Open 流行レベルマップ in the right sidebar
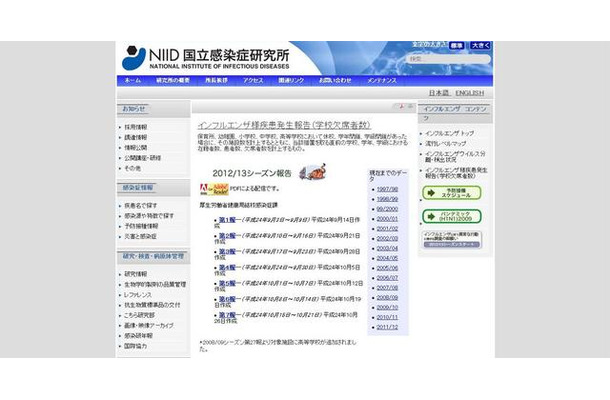The width and height of the screenshot is (610, 400). click(x=445, y=144)
